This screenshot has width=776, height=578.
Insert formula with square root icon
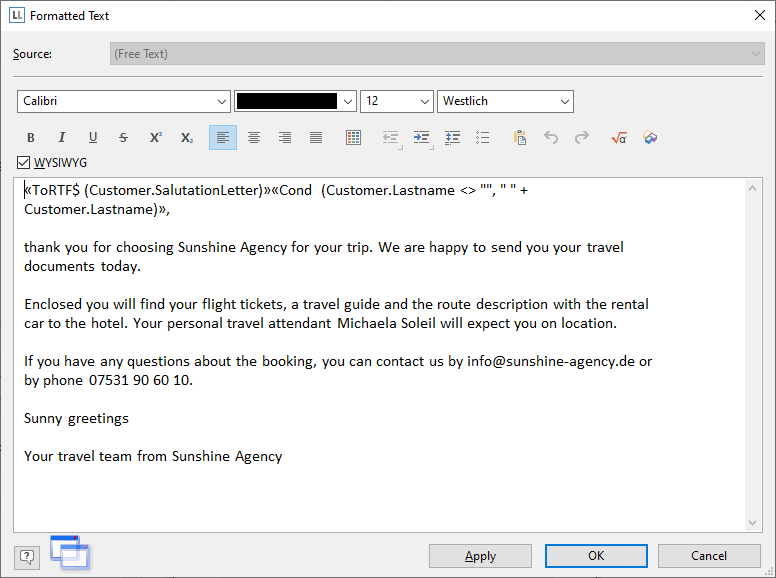point(618,138)
